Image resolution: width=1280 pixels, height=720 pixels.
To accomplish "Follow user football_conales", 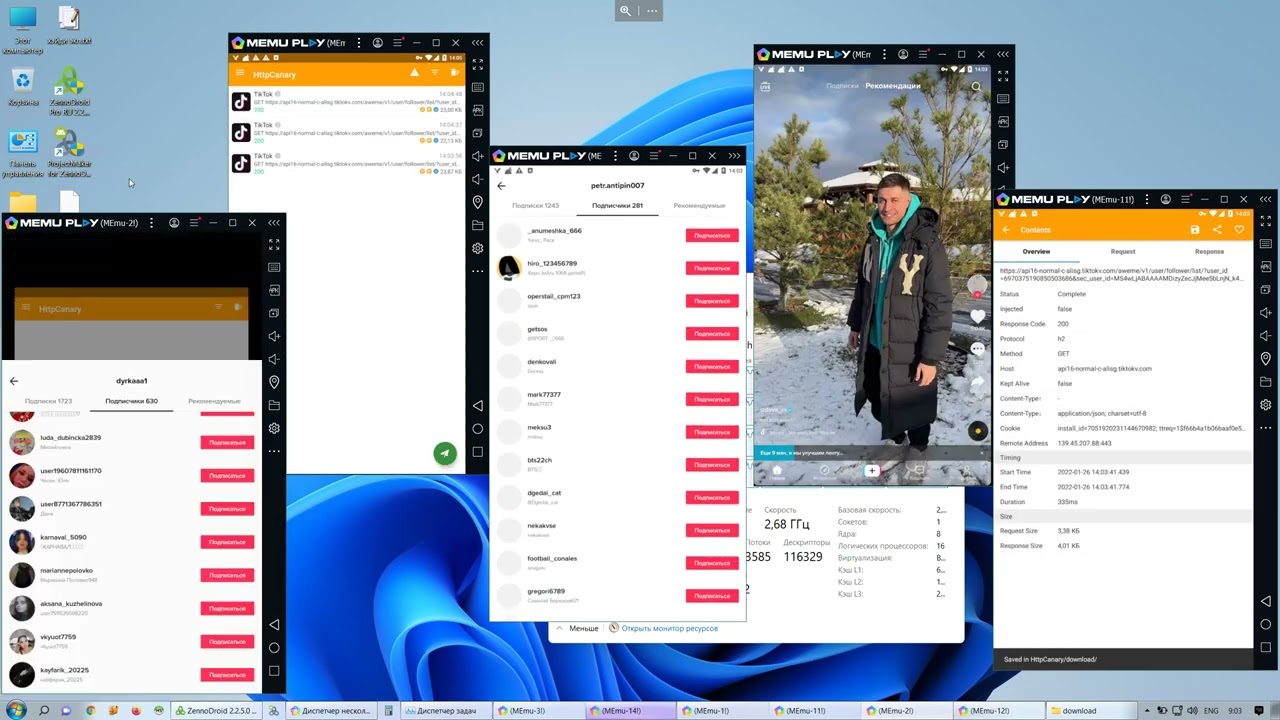I will [x=712, y=563].
